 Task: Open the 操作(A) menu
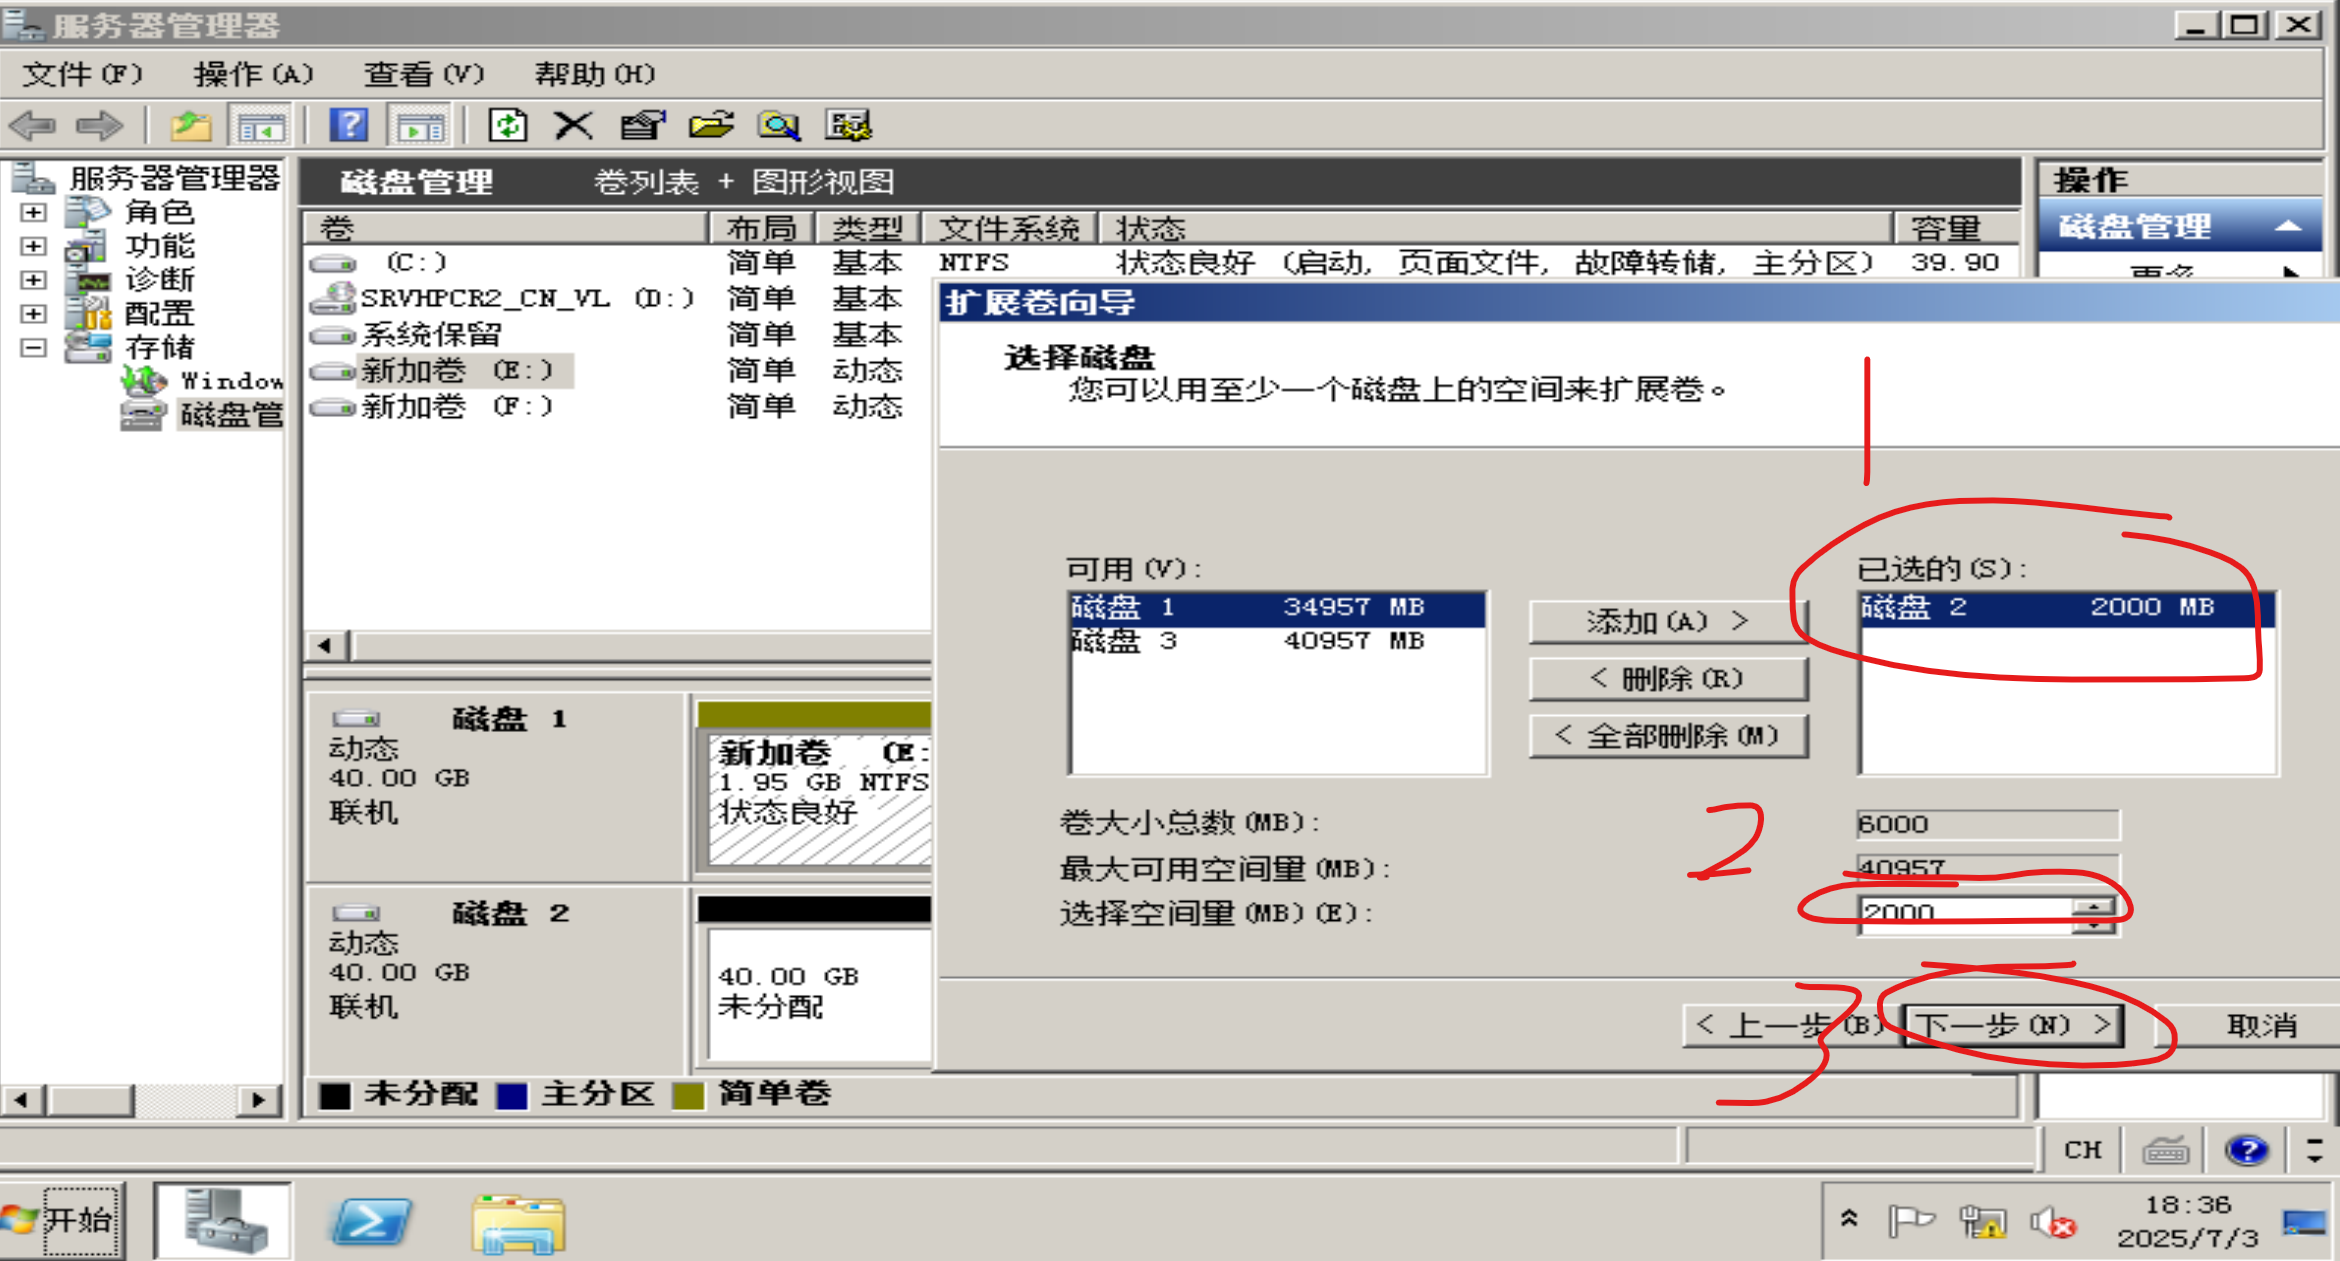[x=253, y=74]
